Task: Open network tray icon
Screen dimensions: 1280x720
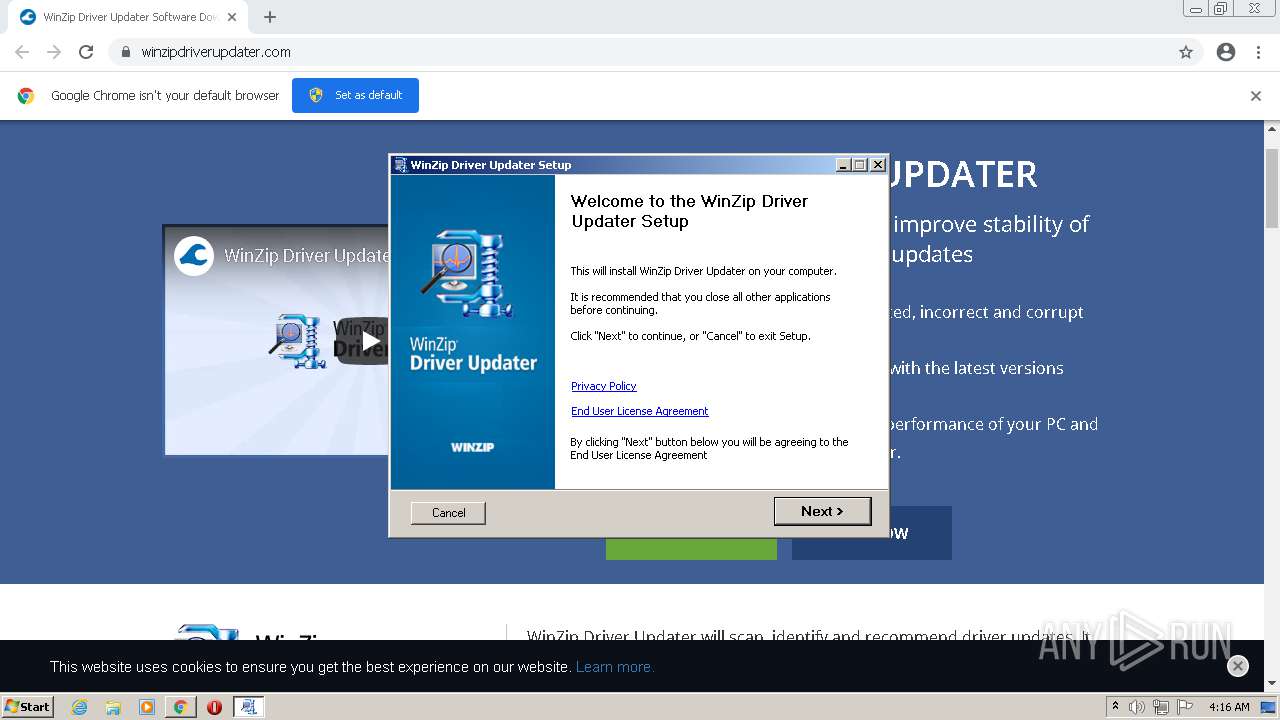Action: click(x=1161, y=707)
